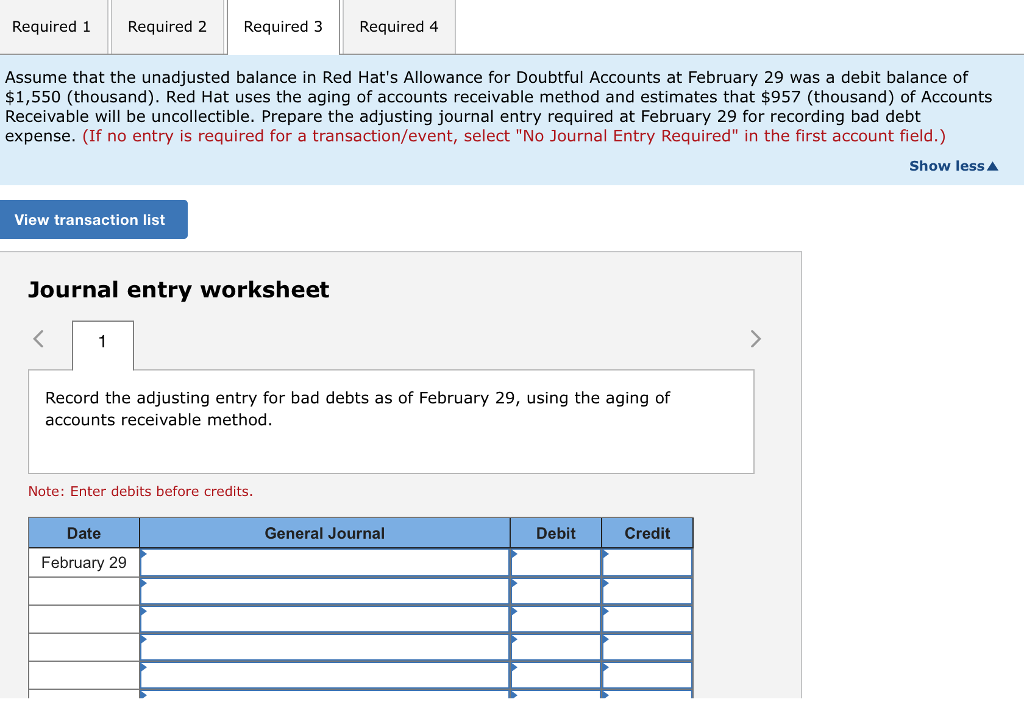The width and height of the screenshot is (1024, 702).
Task: Go to previous journal entry arrow
Action: coord(39,339)
